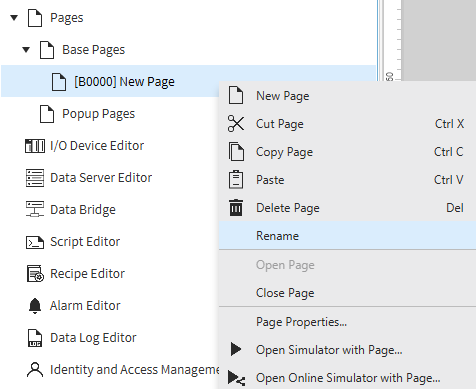
Task: Click the Delete Page trash icon
Action: [x=236, y=208]
